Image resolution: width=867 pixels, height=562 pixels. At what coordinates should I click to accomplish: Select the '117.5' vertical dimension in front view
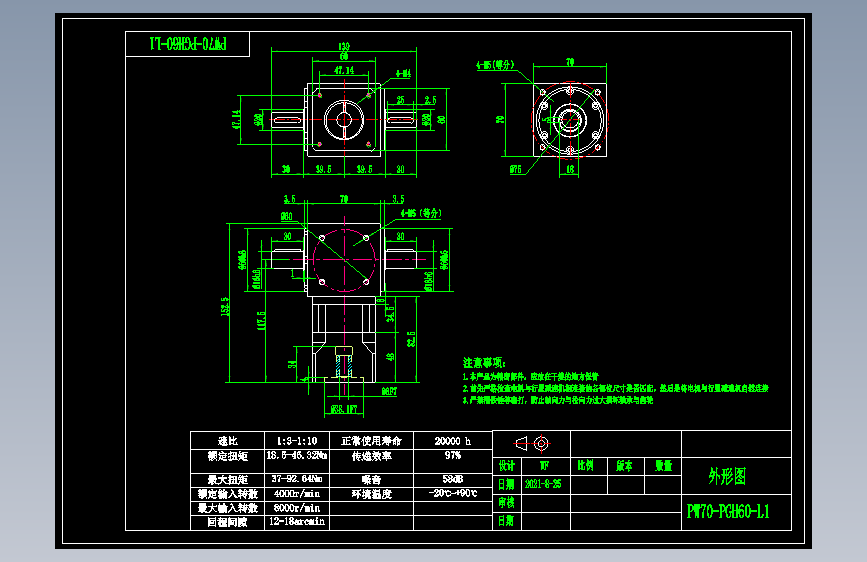(x=261, y=321)
